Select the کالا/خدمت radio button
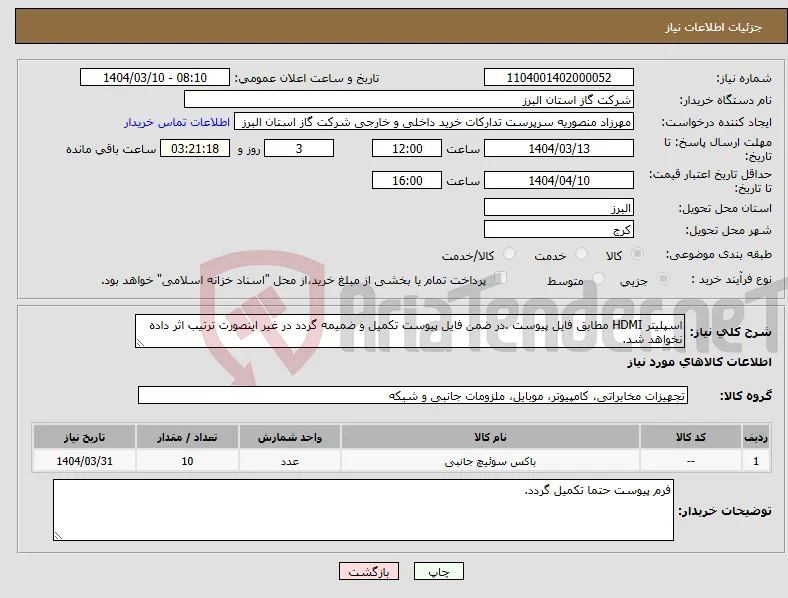This screenshot has height=598, width=788. click(x=510, y=254)
